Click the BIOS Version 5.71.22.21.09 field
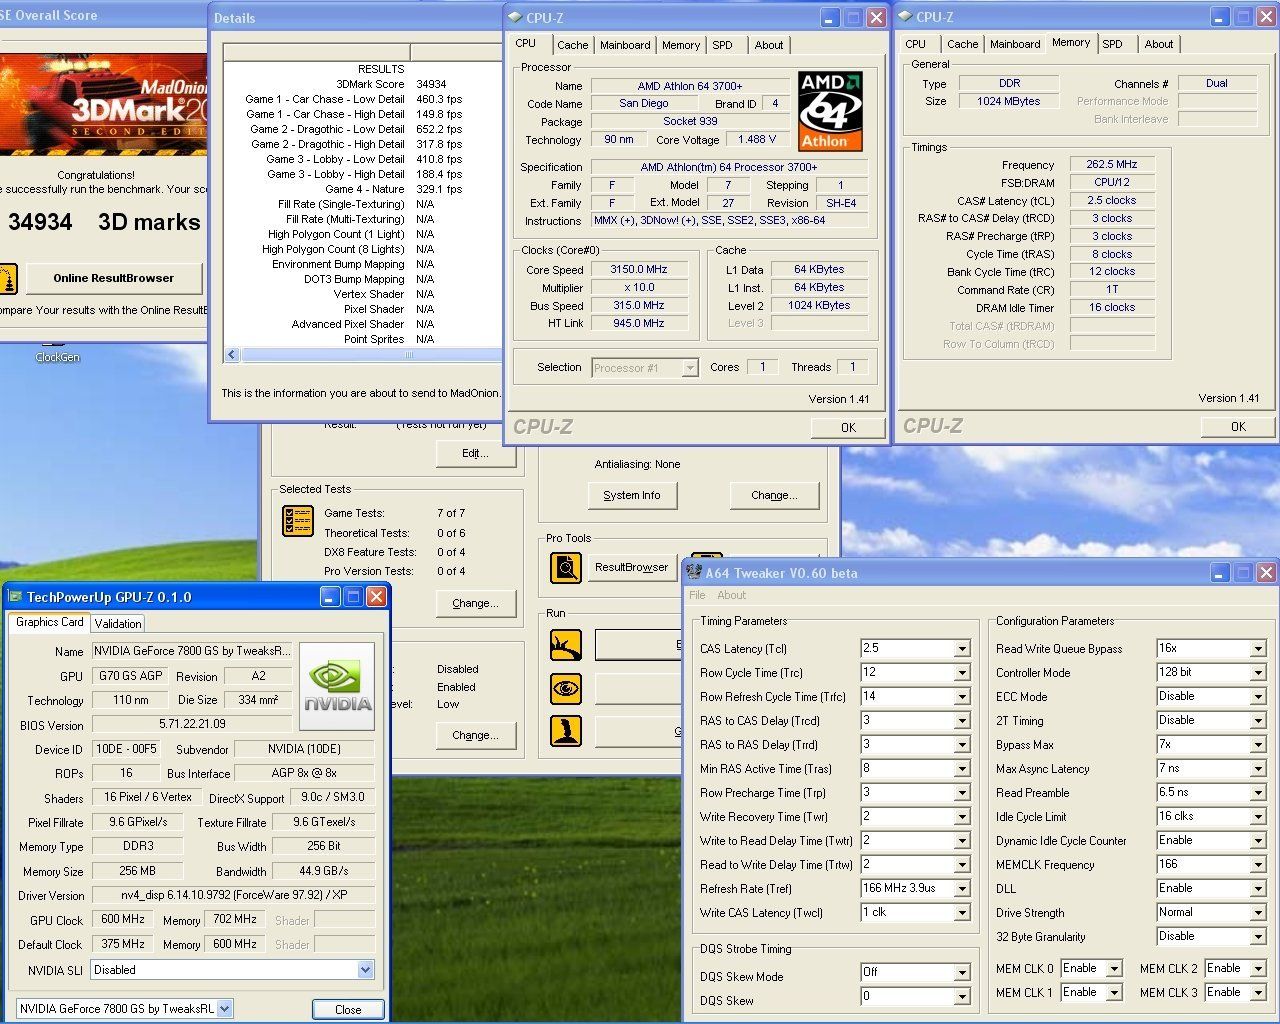 [x=192, y=724]
